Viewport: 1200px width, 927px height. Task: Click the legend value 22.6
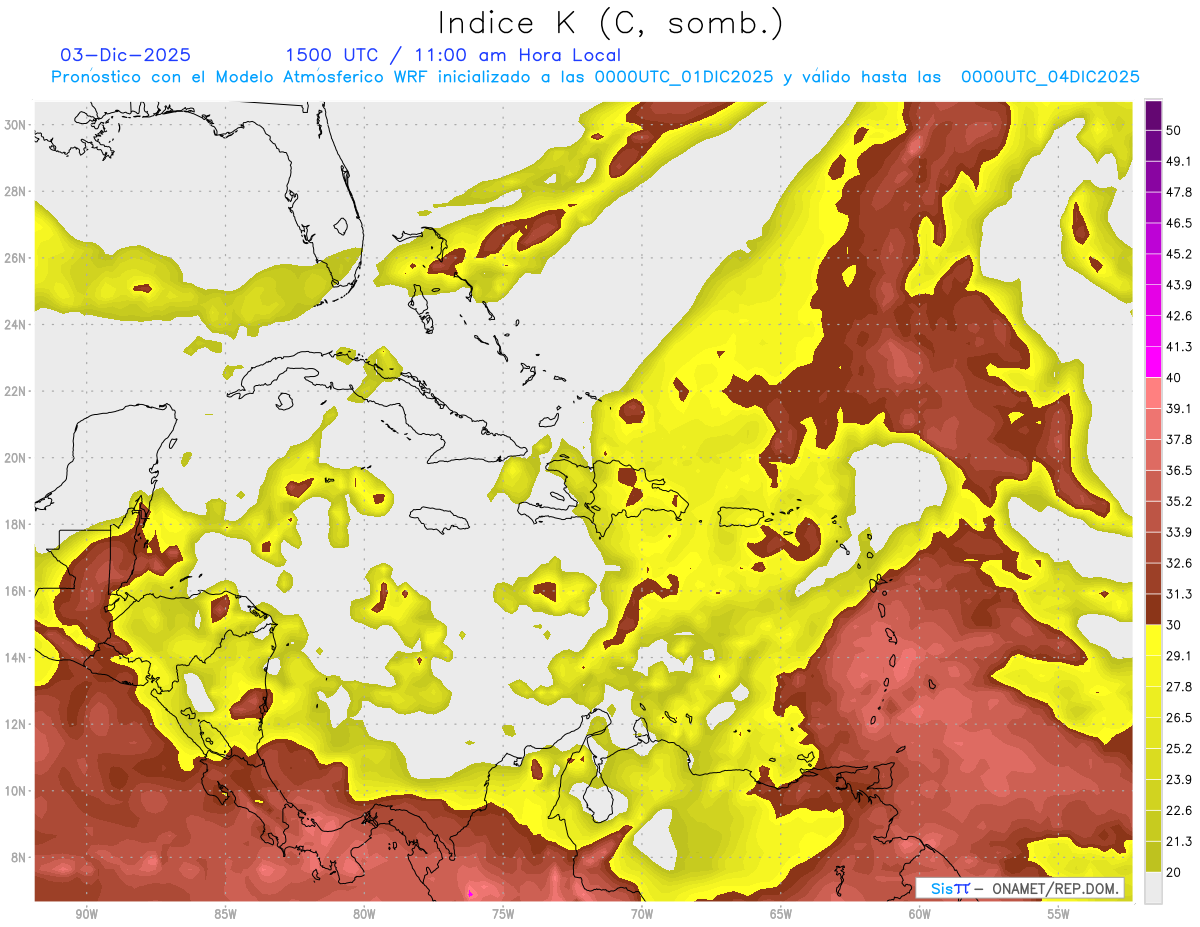[x=1179, y=810]
